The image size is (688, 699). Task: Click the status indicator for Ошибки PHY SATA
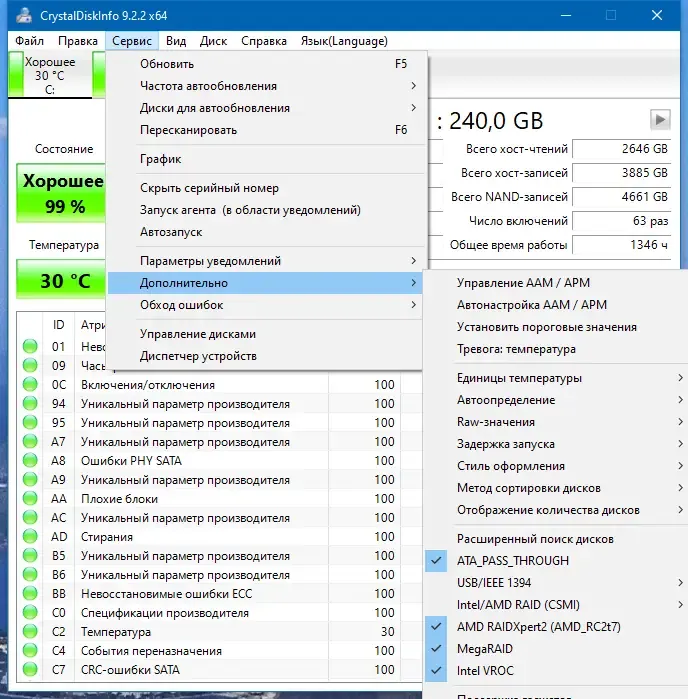coord(30,461)
